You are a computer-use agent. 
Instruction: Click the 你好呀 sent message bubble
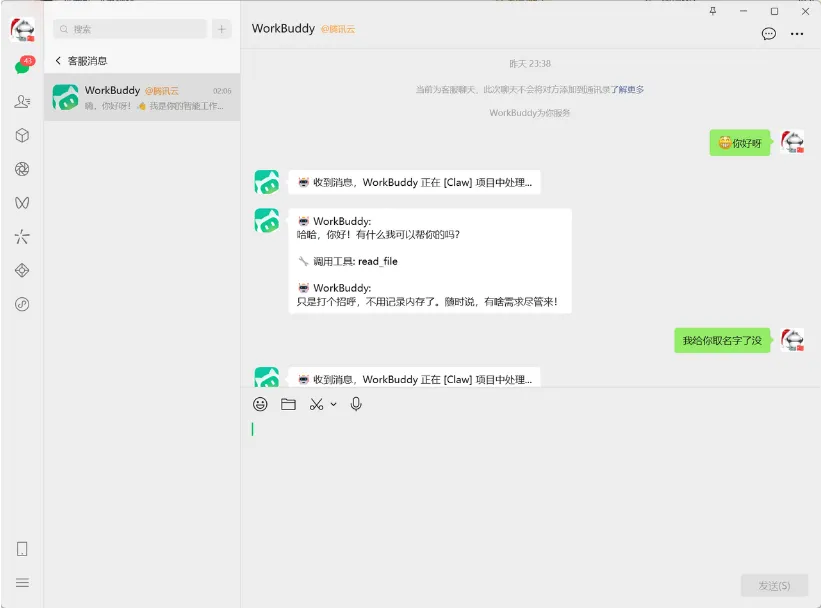[740, 143]
